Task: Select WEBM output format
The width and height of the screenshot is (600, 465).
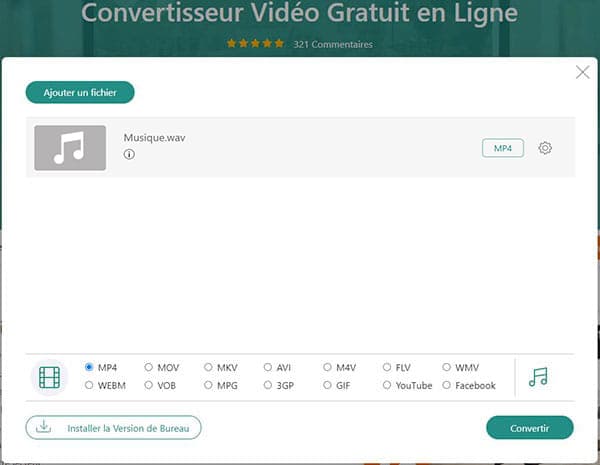Action: (89, 385)
